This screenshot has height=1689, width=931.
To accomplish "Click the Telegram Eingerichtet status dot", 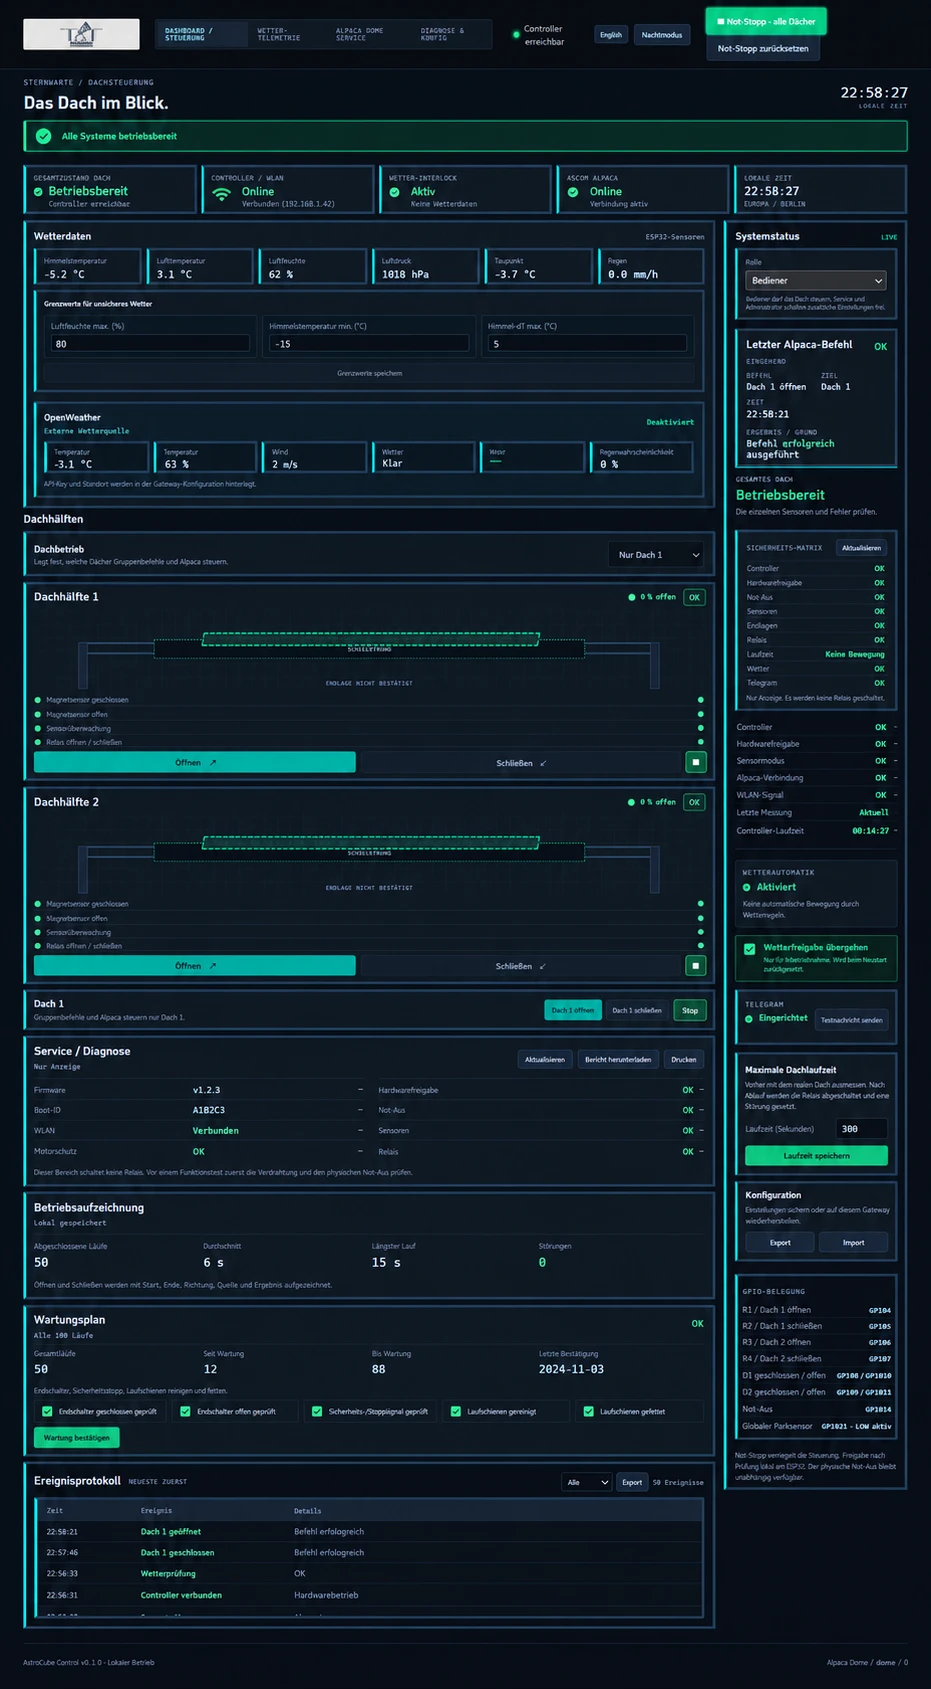I will [749, 1019].
